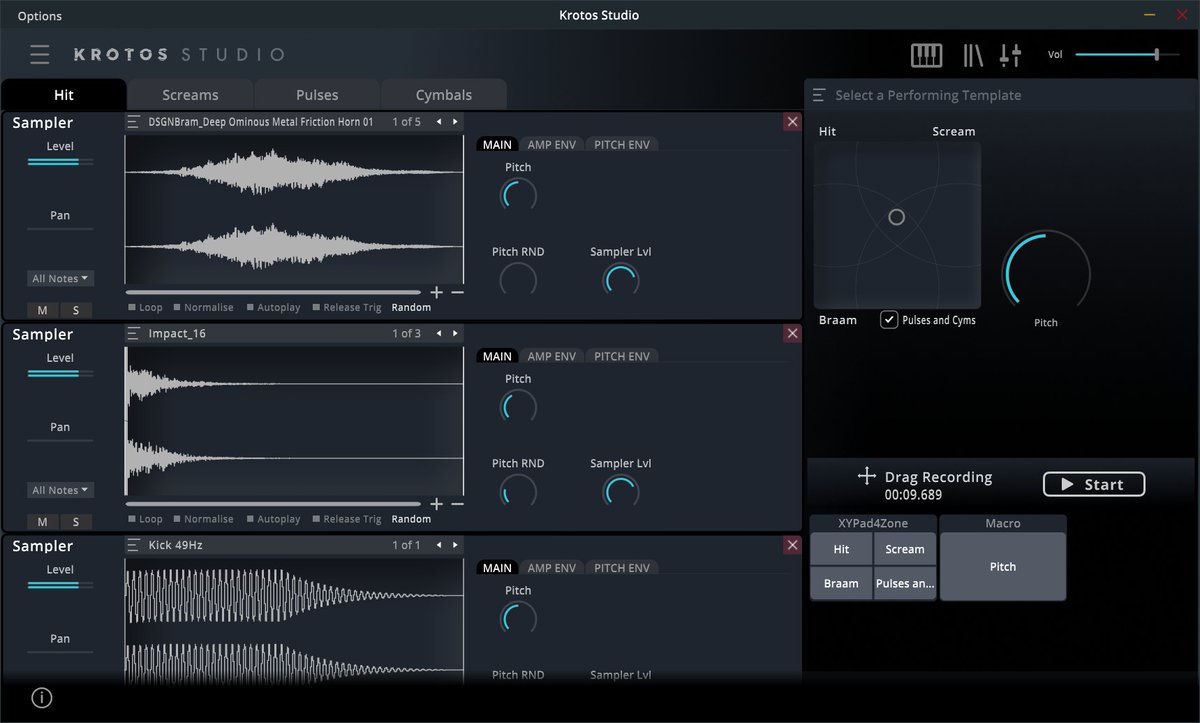Open AMP ENV tab in Kick 49Hz sampler

(x=552, y=568)
